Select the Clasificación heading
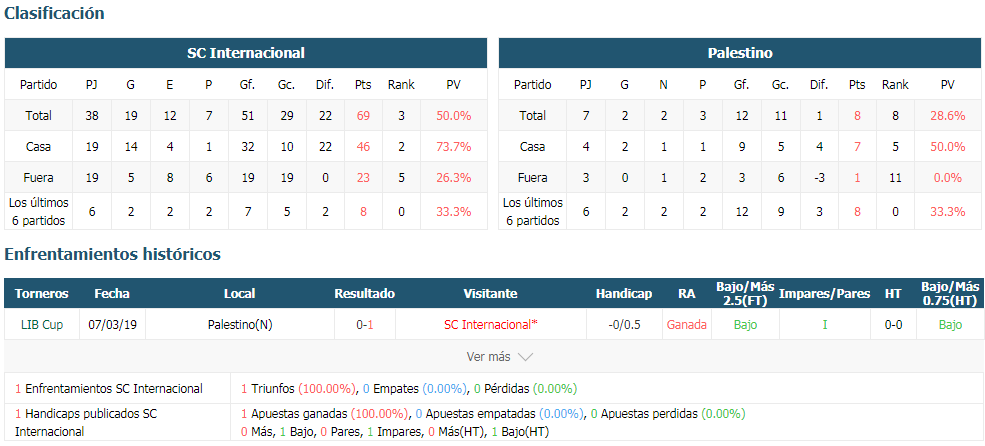 pyautogui.click(x=55, y=13)
